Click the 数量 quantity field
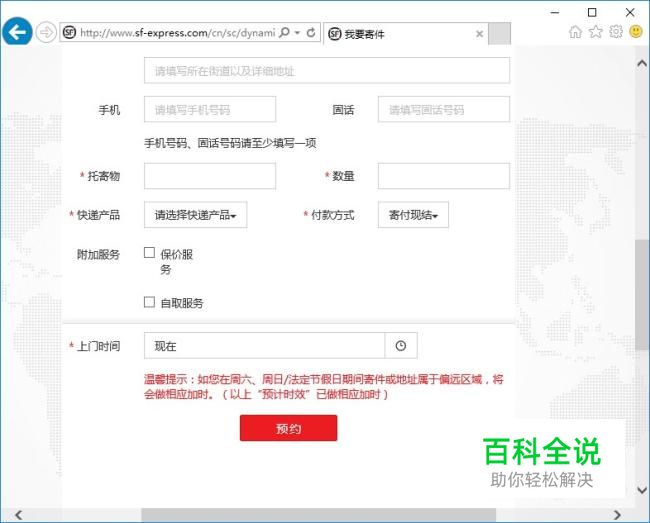 pyautogui.click(x=444, y=176)
